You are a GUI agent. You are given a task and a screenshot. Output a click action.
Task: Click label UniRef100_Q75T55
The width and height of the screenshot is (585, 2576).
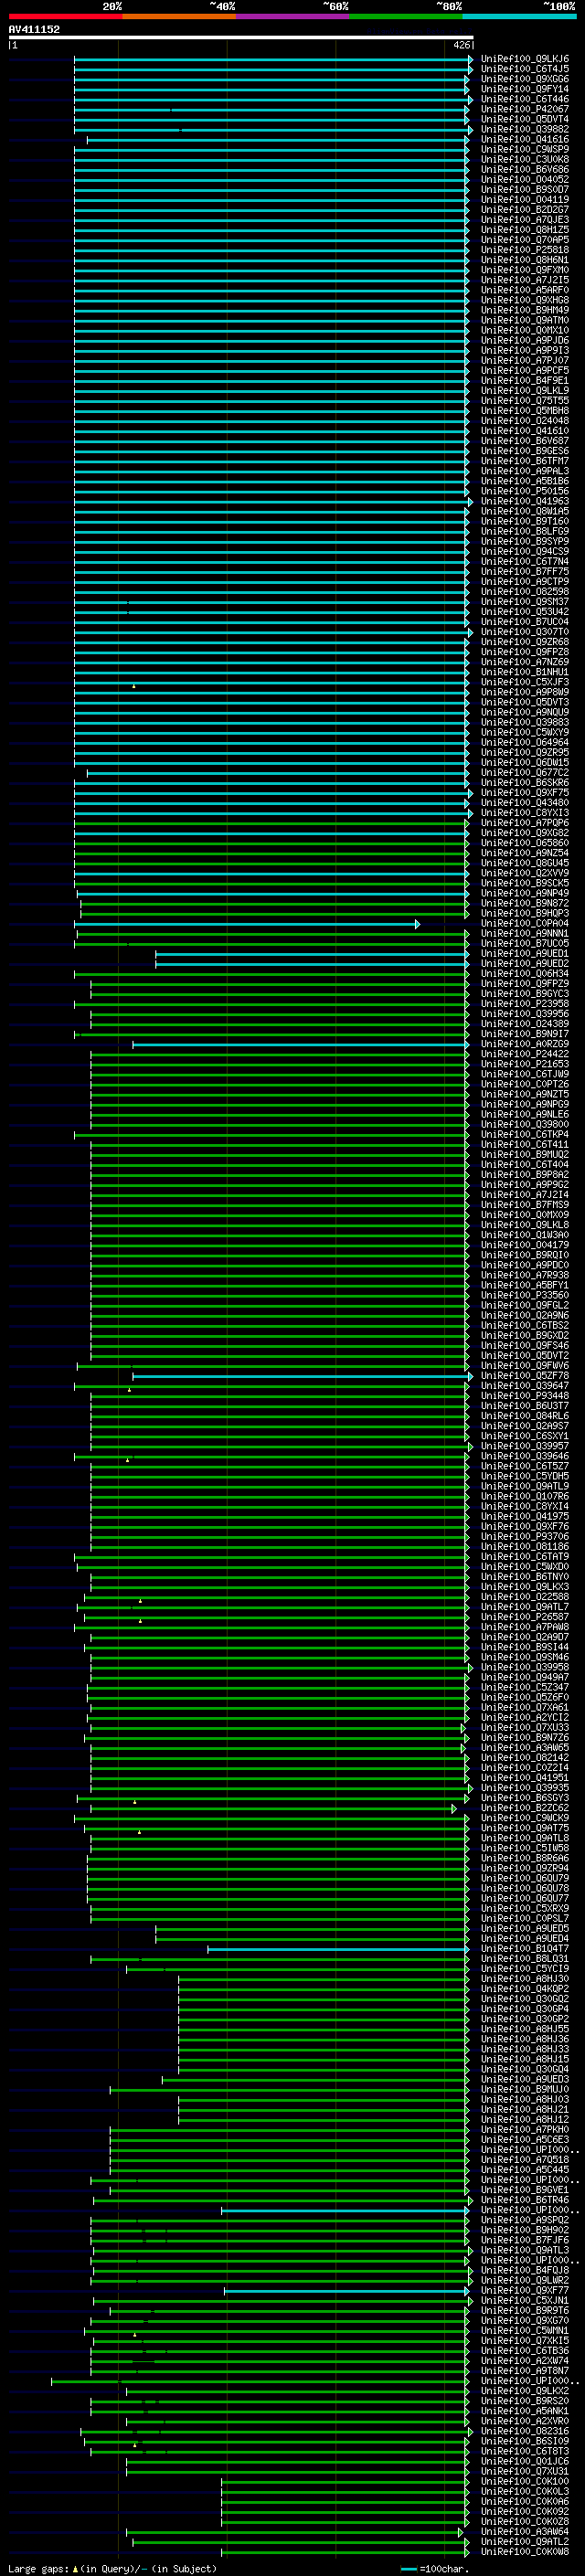coord(525,400)
